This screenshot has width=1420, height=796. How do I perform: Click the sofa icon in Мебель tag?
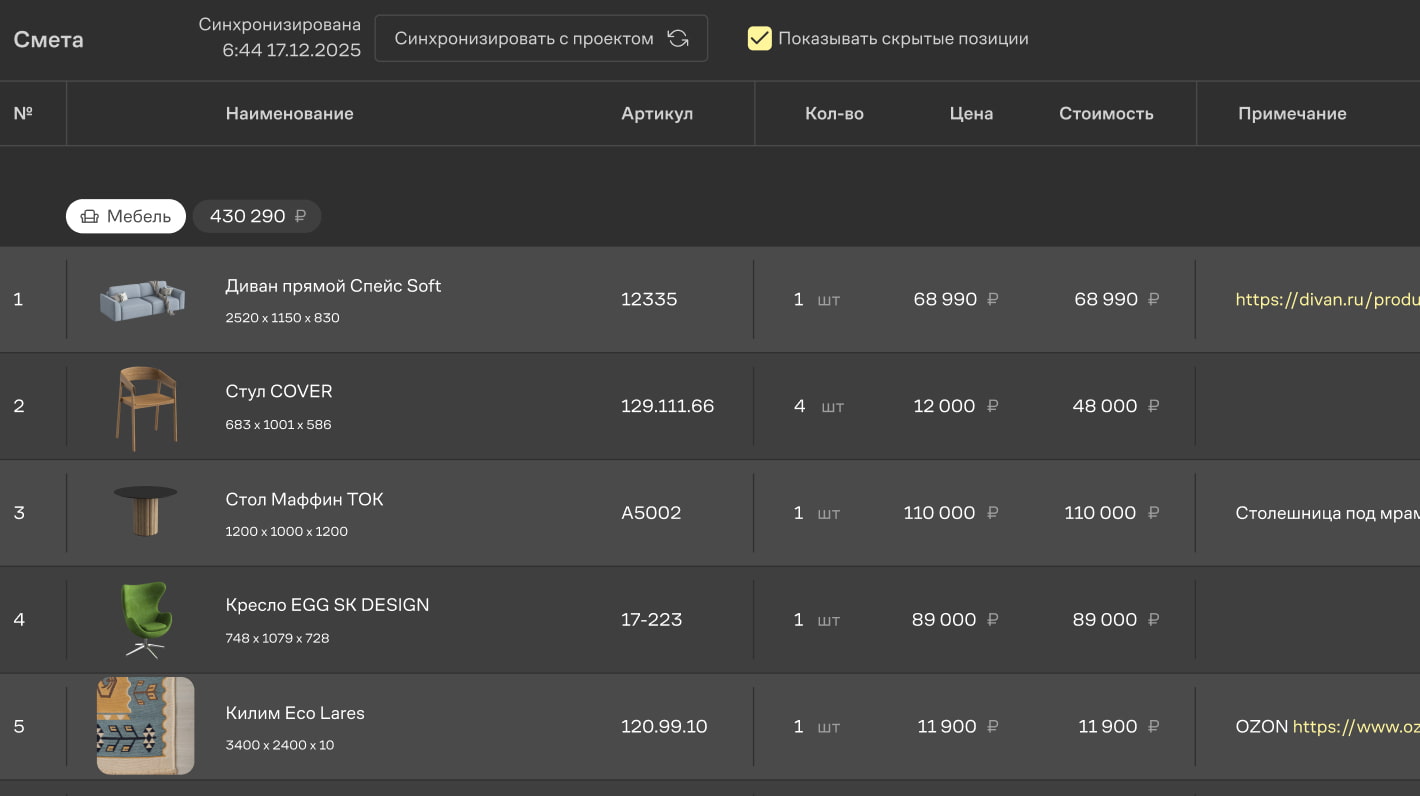tap(90, 216)
